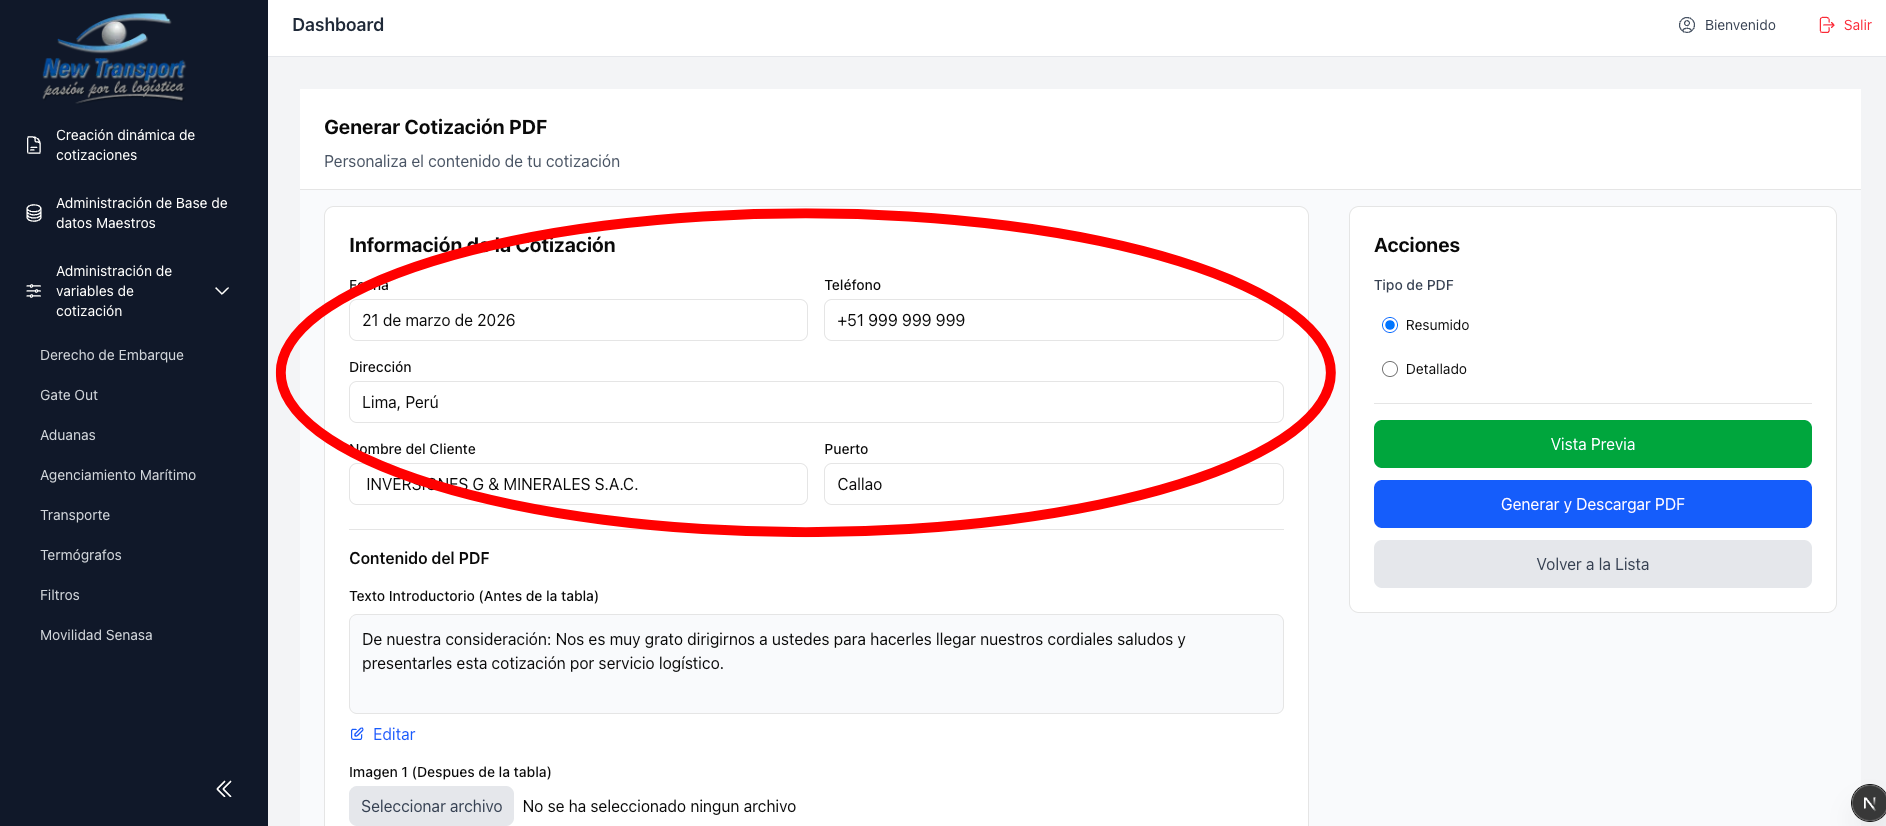1886x826 pixels.
Task: Open the Termógrafos menu entry
Action: click(81, 555)
